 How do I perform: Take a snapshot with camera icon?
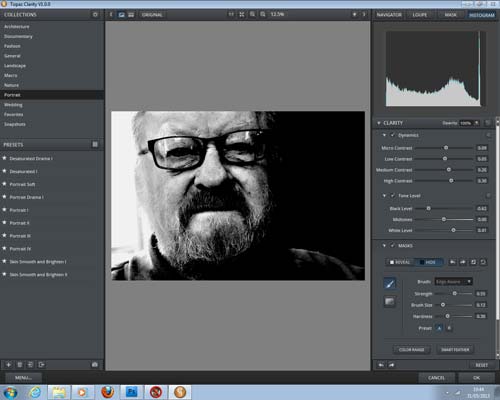point(95,365)
